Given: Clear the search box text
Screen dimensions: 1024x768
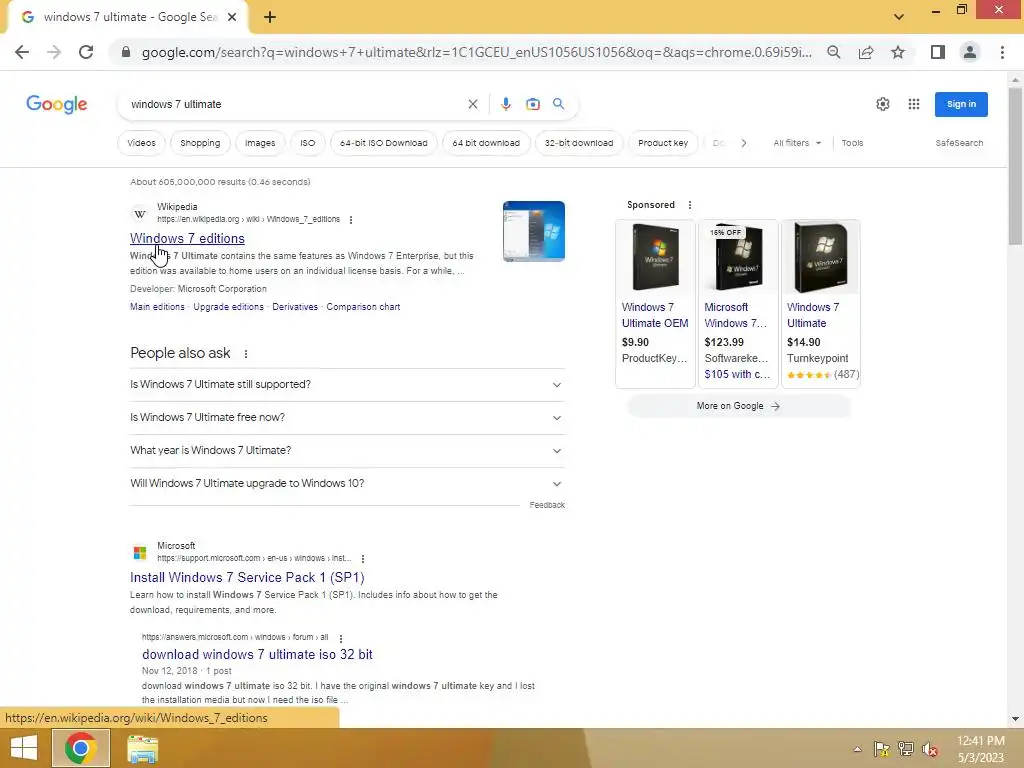Looking at the screenshot, I should tap(473, 104).
